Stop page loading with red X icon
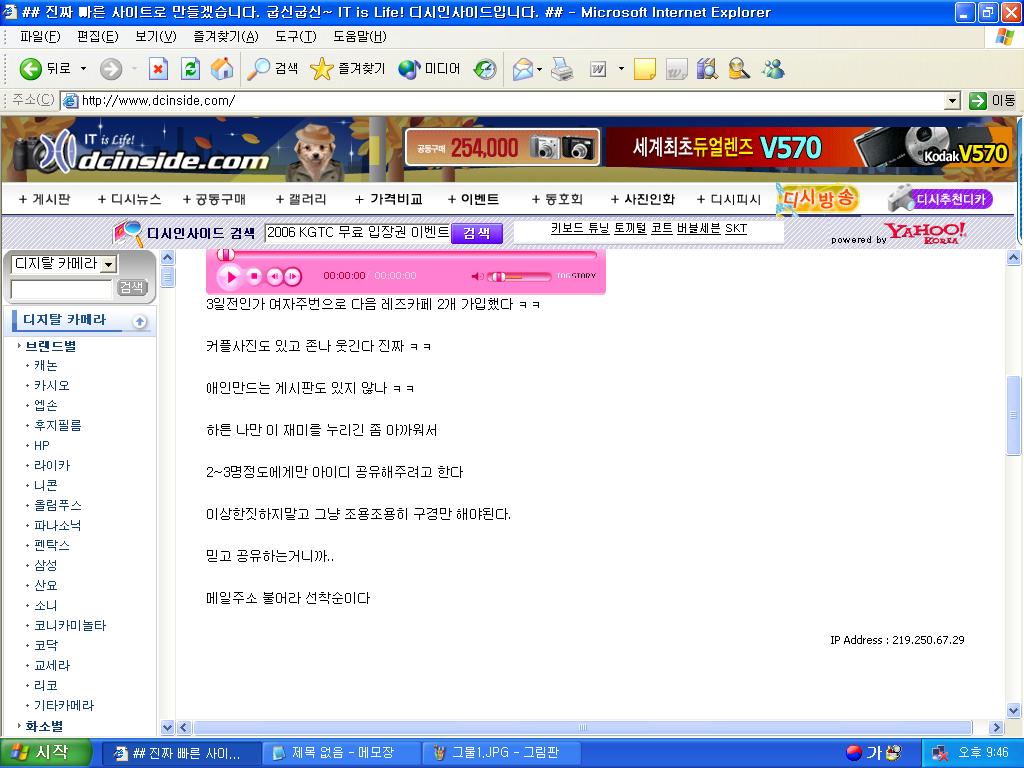The width and height of the screenshot is (1024, 768). click(x=158, y=69)
